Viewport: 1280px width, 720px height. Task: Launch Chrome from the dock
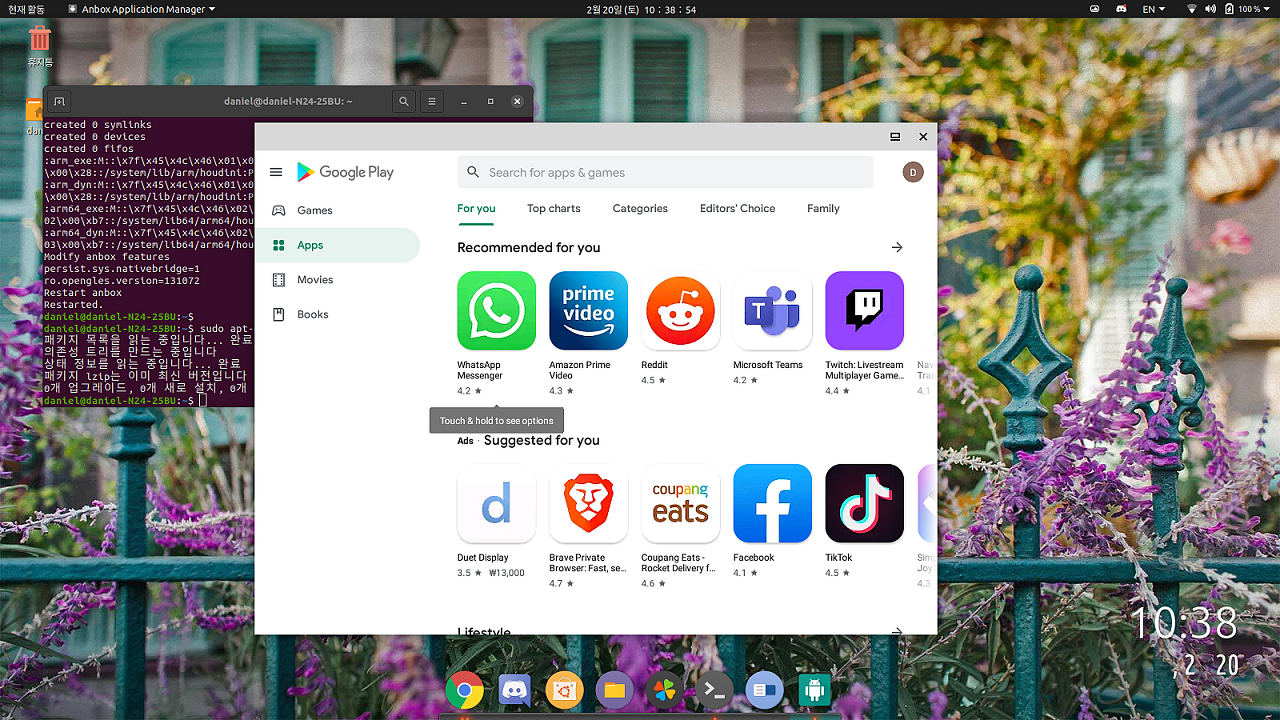[465, 690]
